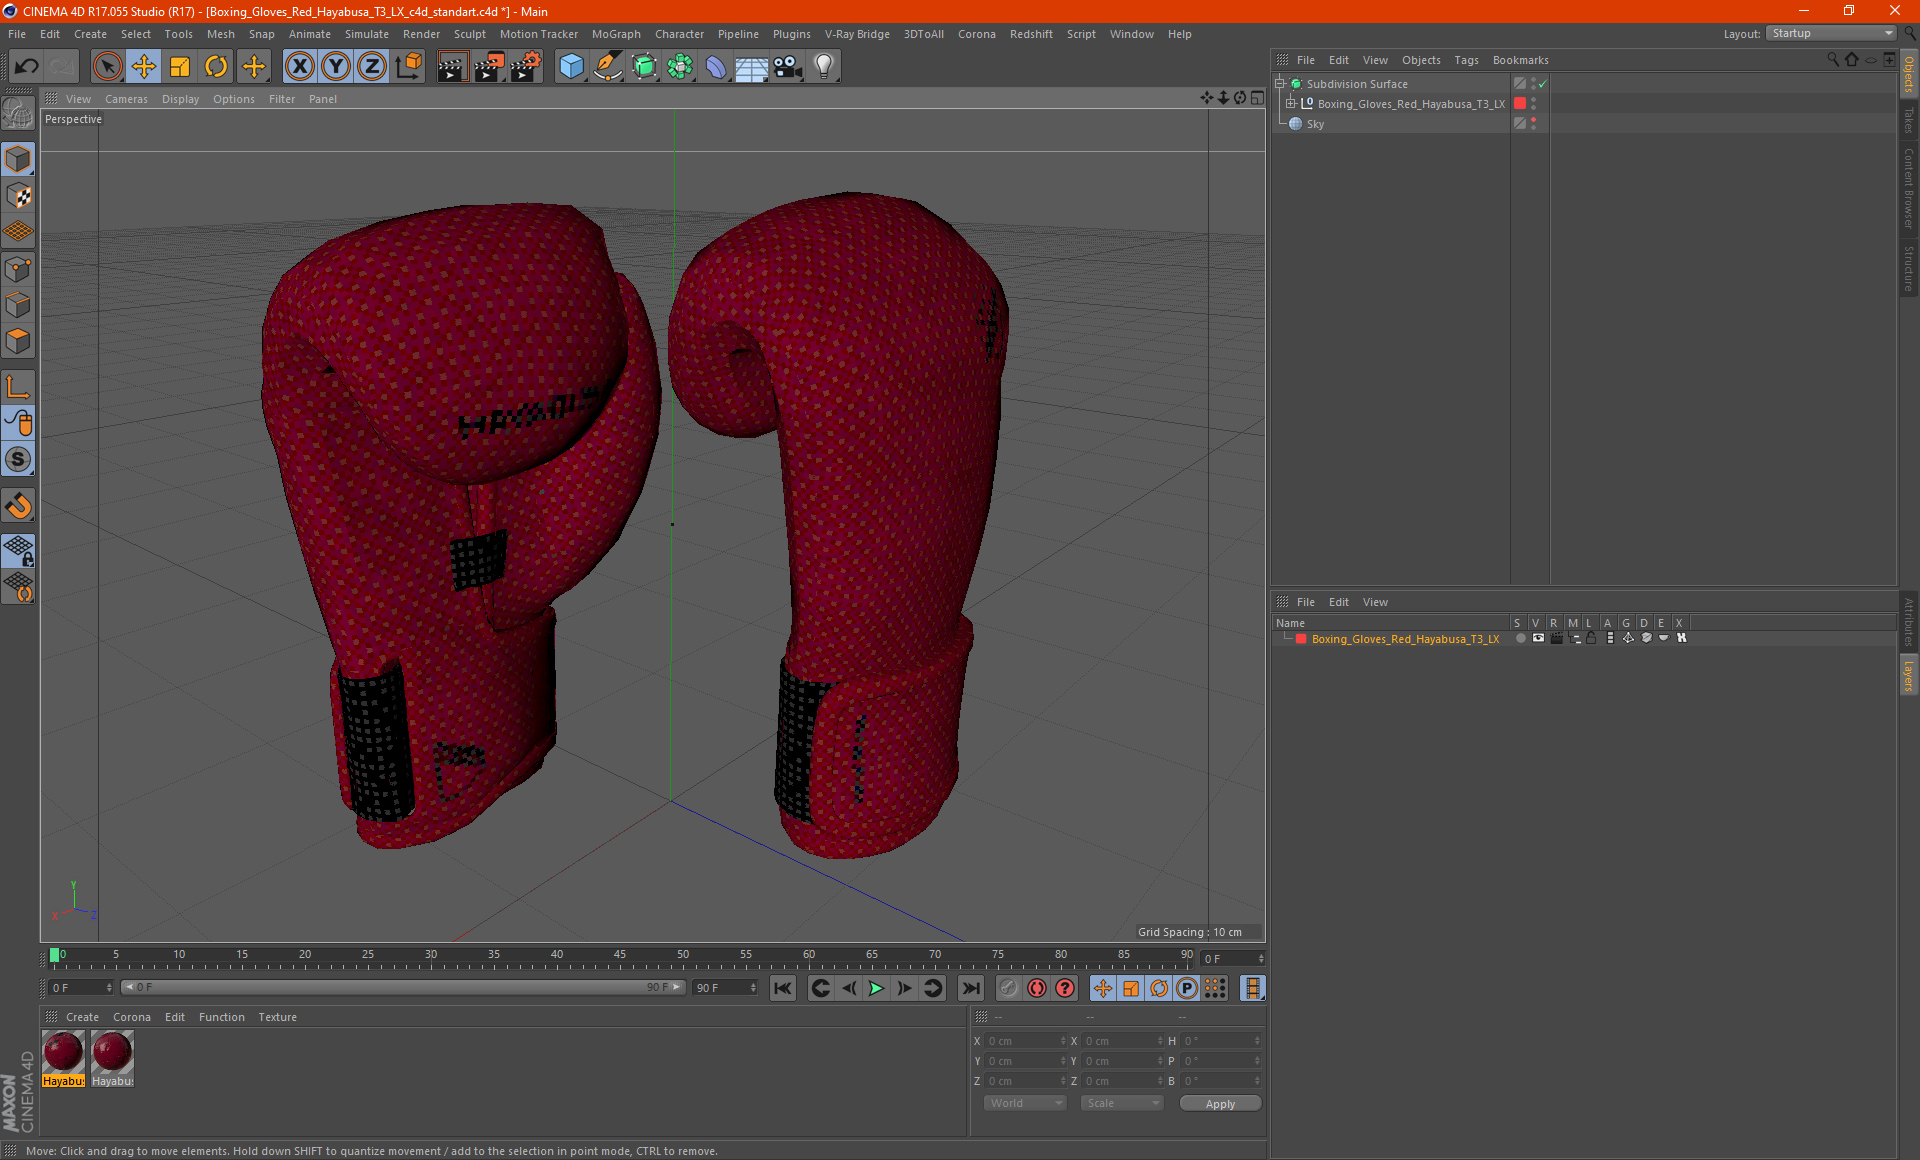Screen dimensions: 1920x1160
Task: Make the object editable
Action: pos(18,115)
